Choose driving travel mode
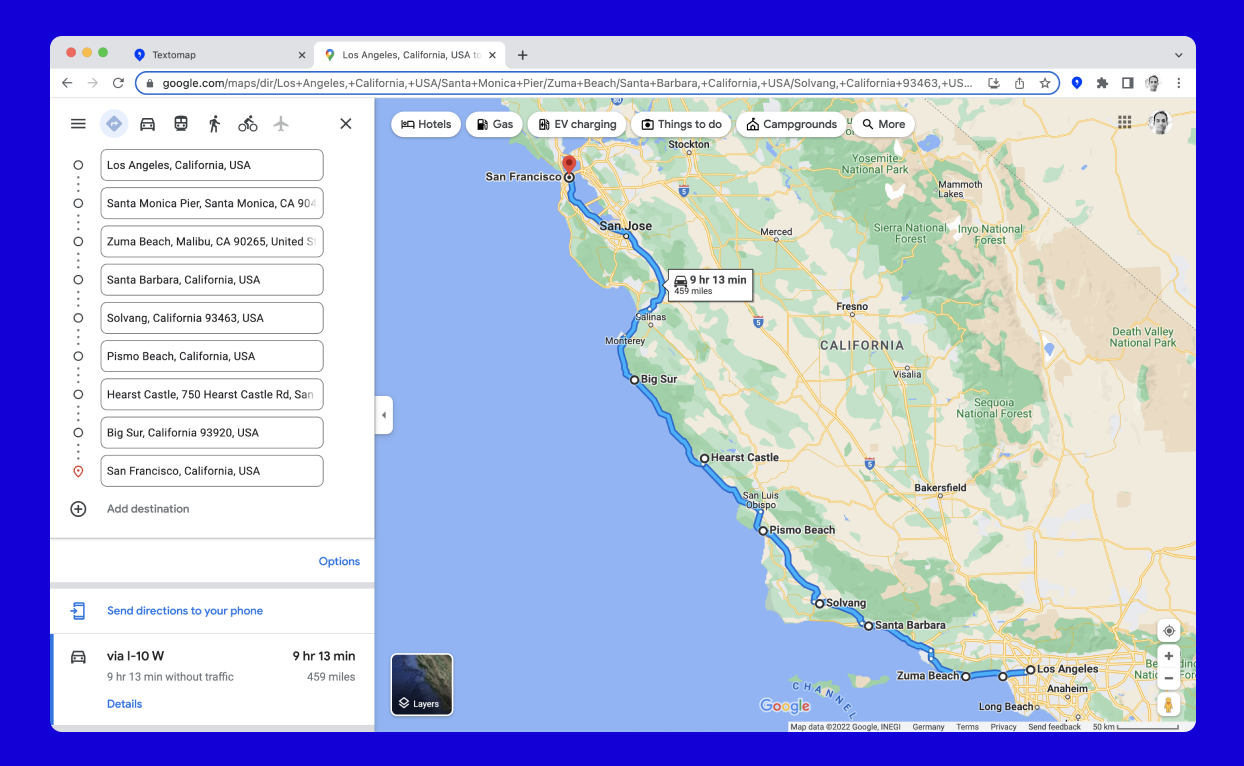Viewport: 1244px width, 766px height. tap(147, 124)
